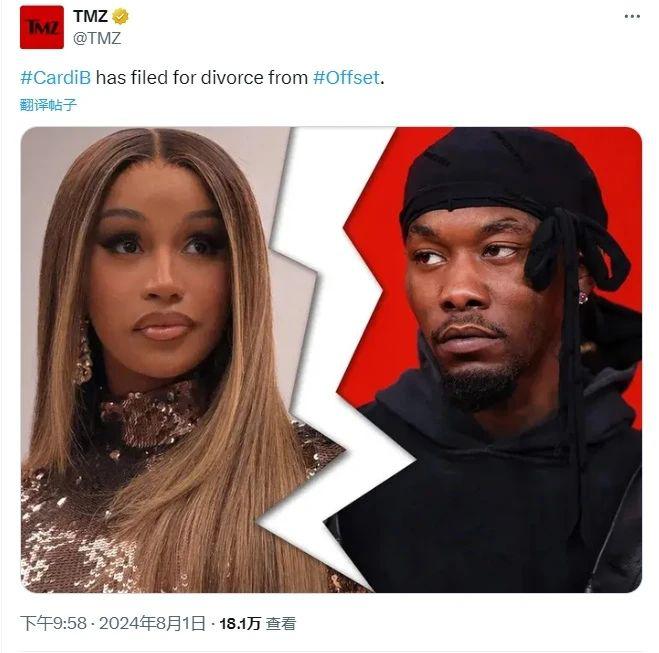
Task: Follow the #Offset hashtag link
Action: [x=346, y=78]
